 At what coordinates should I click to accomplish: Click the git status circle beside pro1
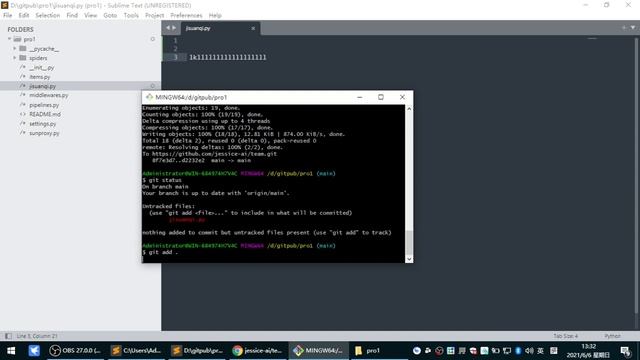153,39
